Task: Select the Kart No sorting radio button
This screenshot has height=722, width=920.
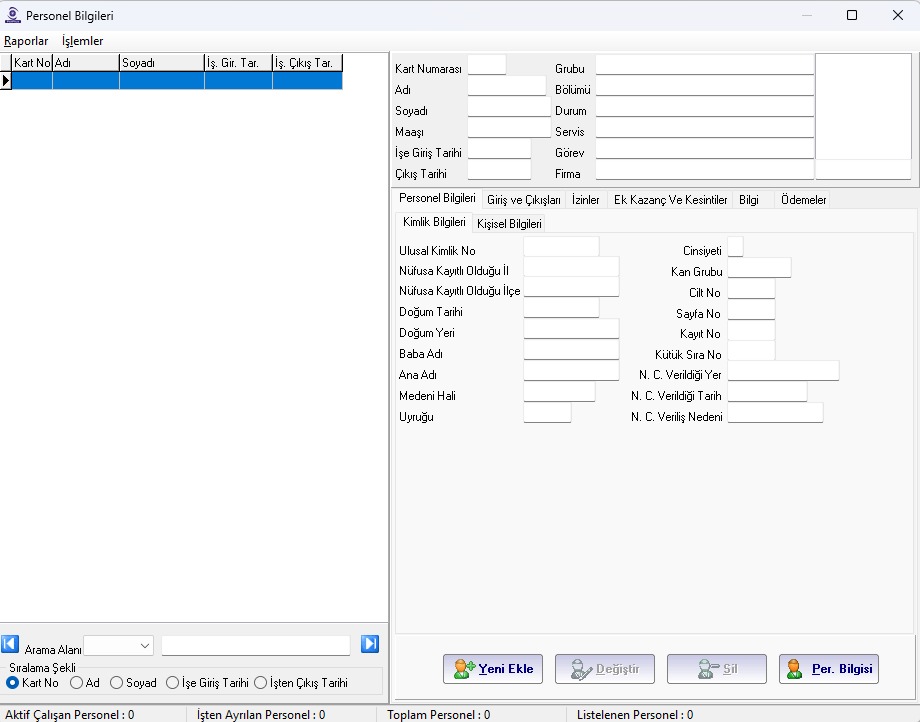Action: click(x=13, y=683)
